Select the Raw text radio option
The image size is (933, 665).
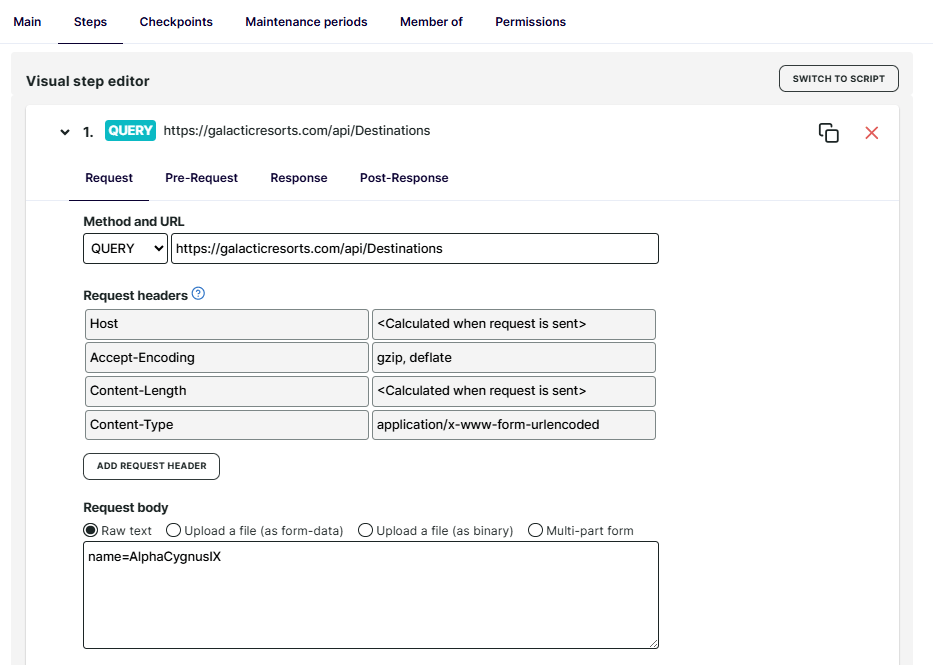[x=90, y=530]
